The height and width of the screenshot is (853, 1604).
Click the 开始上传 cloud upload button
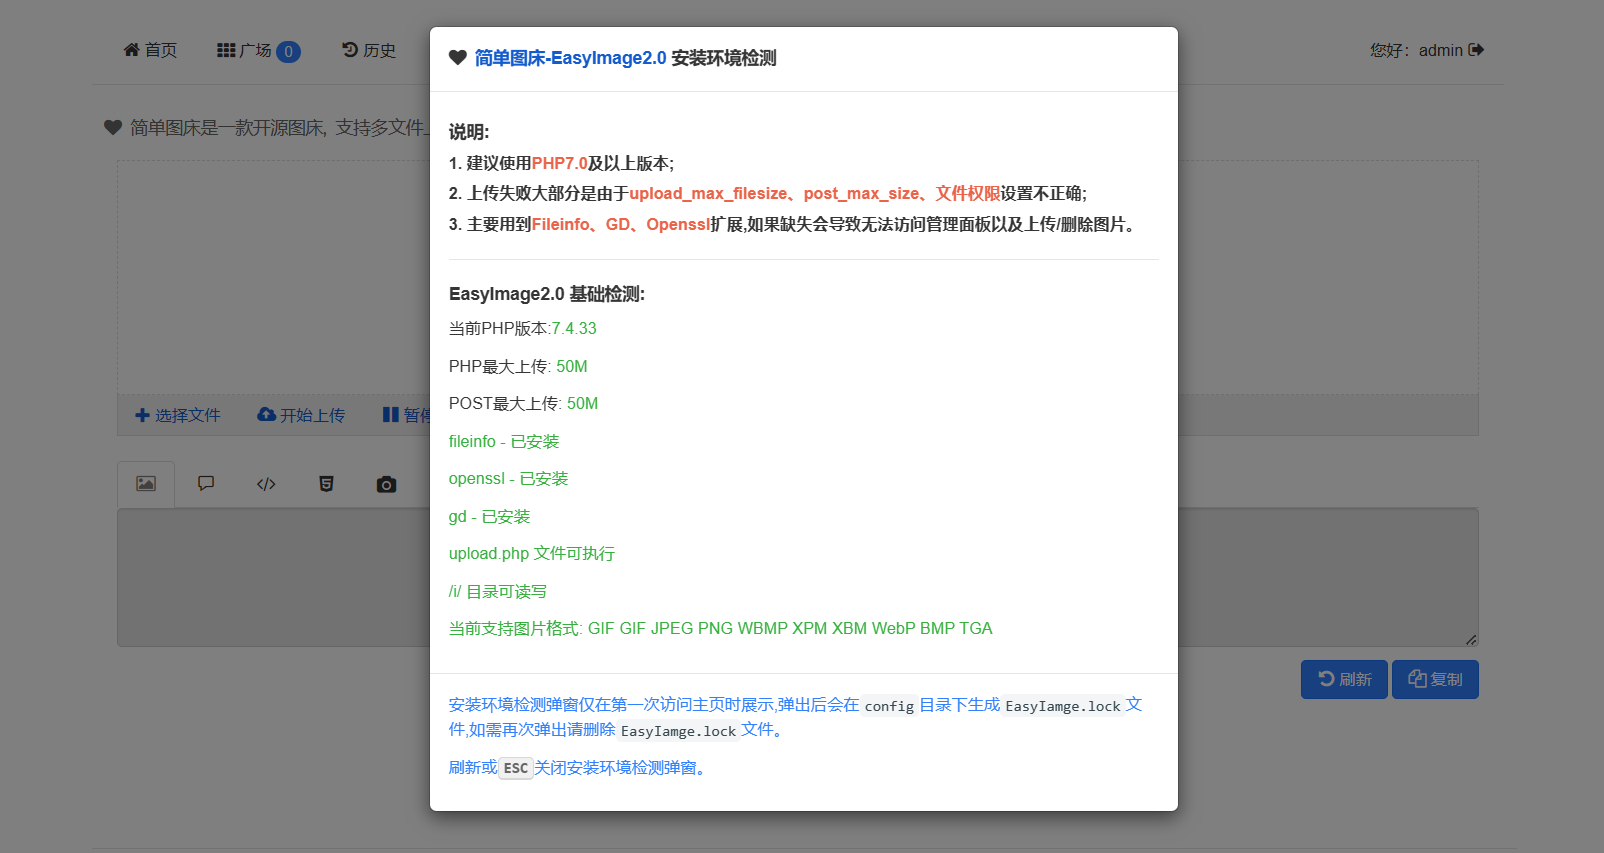301,415
